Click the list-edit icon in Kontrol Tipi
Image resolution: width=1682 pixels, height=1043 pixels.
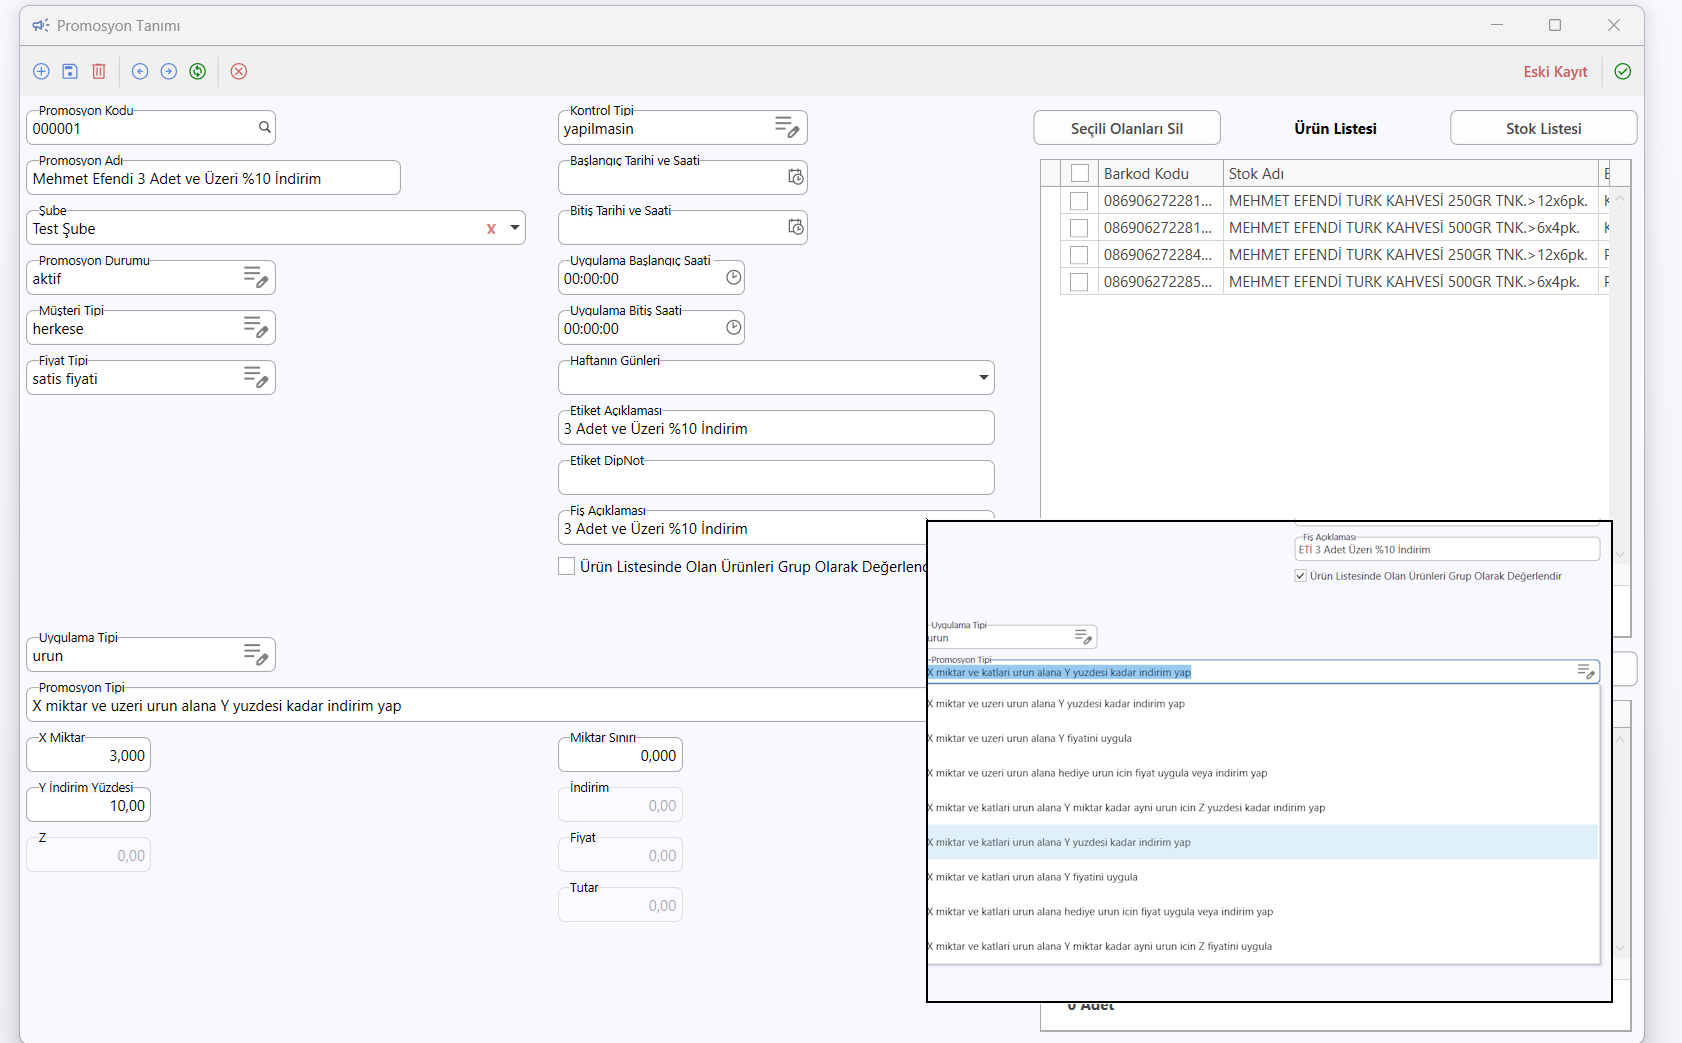787,127
